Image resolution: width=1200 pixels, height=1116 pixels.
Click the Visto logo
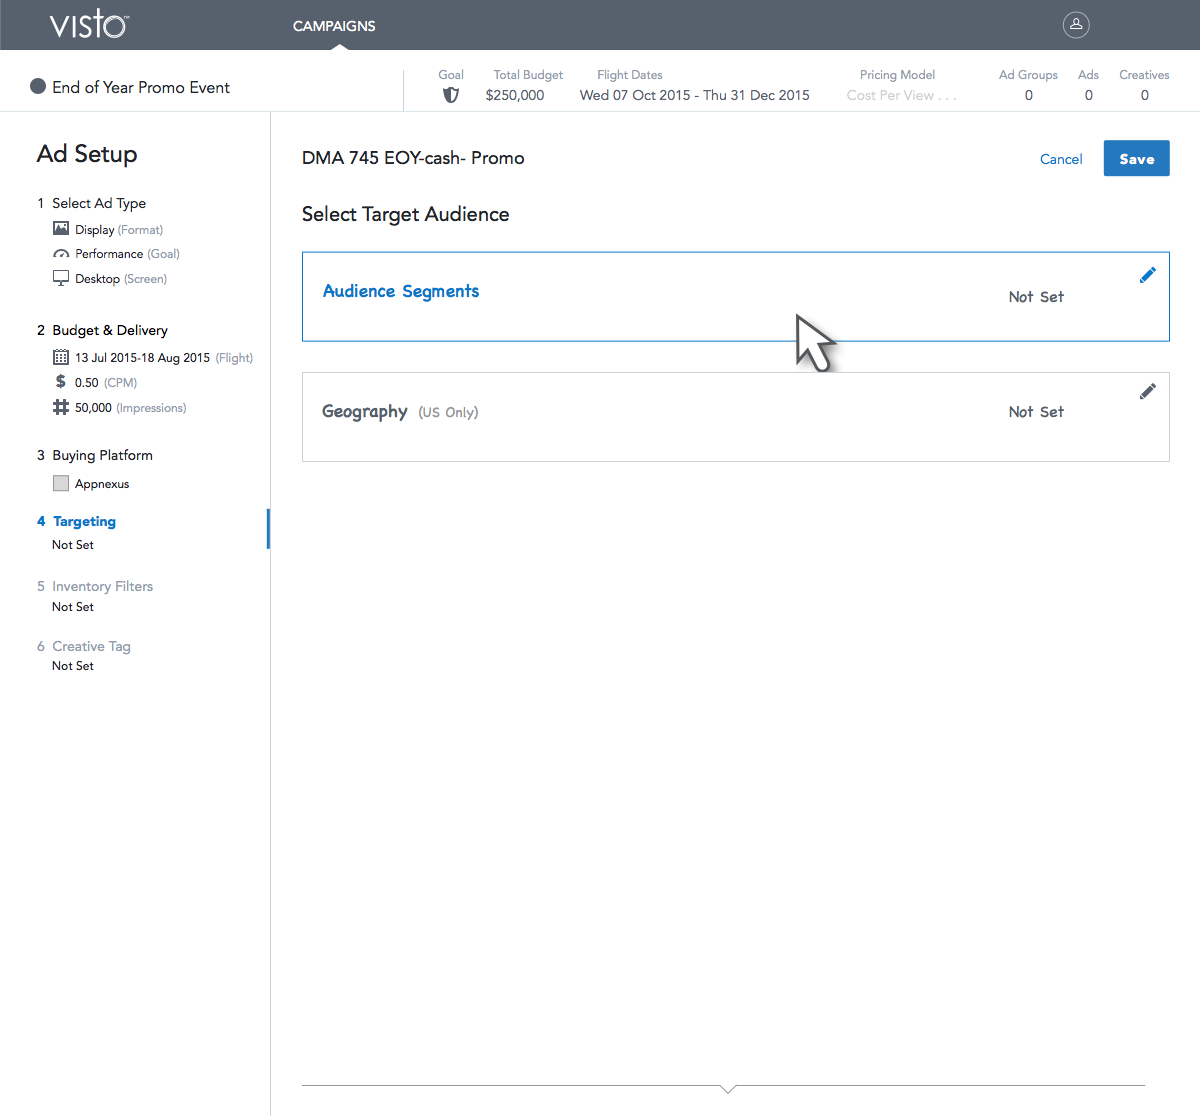point(89,24)
